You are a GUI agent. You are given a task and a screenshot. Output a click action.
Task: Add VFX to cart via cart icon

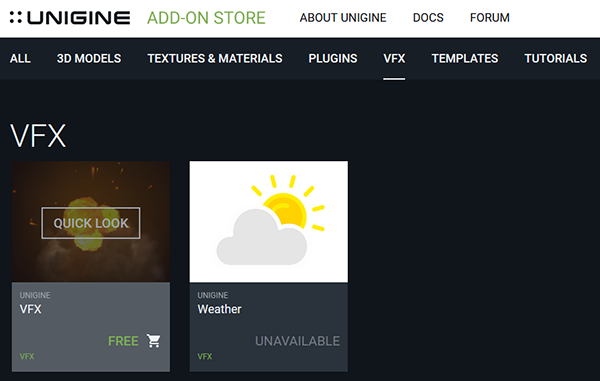click(154, 340)
